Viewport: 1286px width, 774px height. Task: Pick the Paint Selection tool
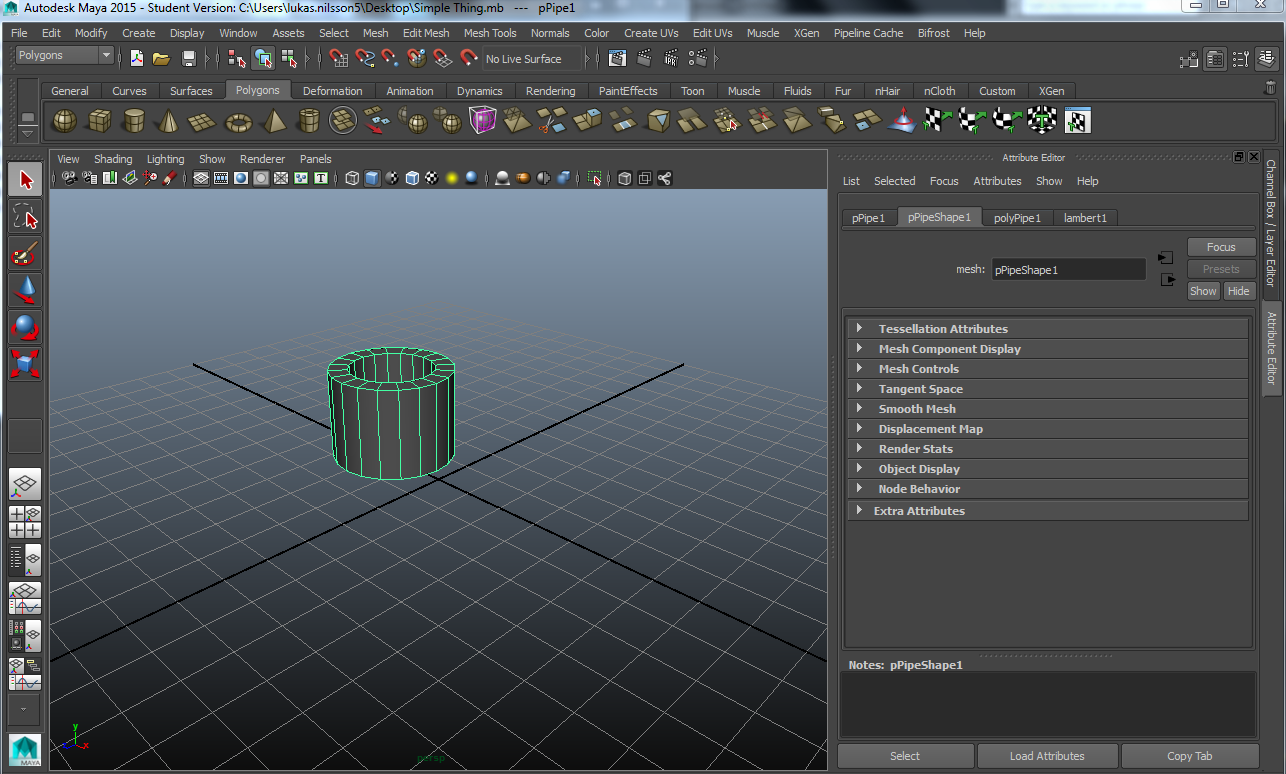[x=26, y=254]
